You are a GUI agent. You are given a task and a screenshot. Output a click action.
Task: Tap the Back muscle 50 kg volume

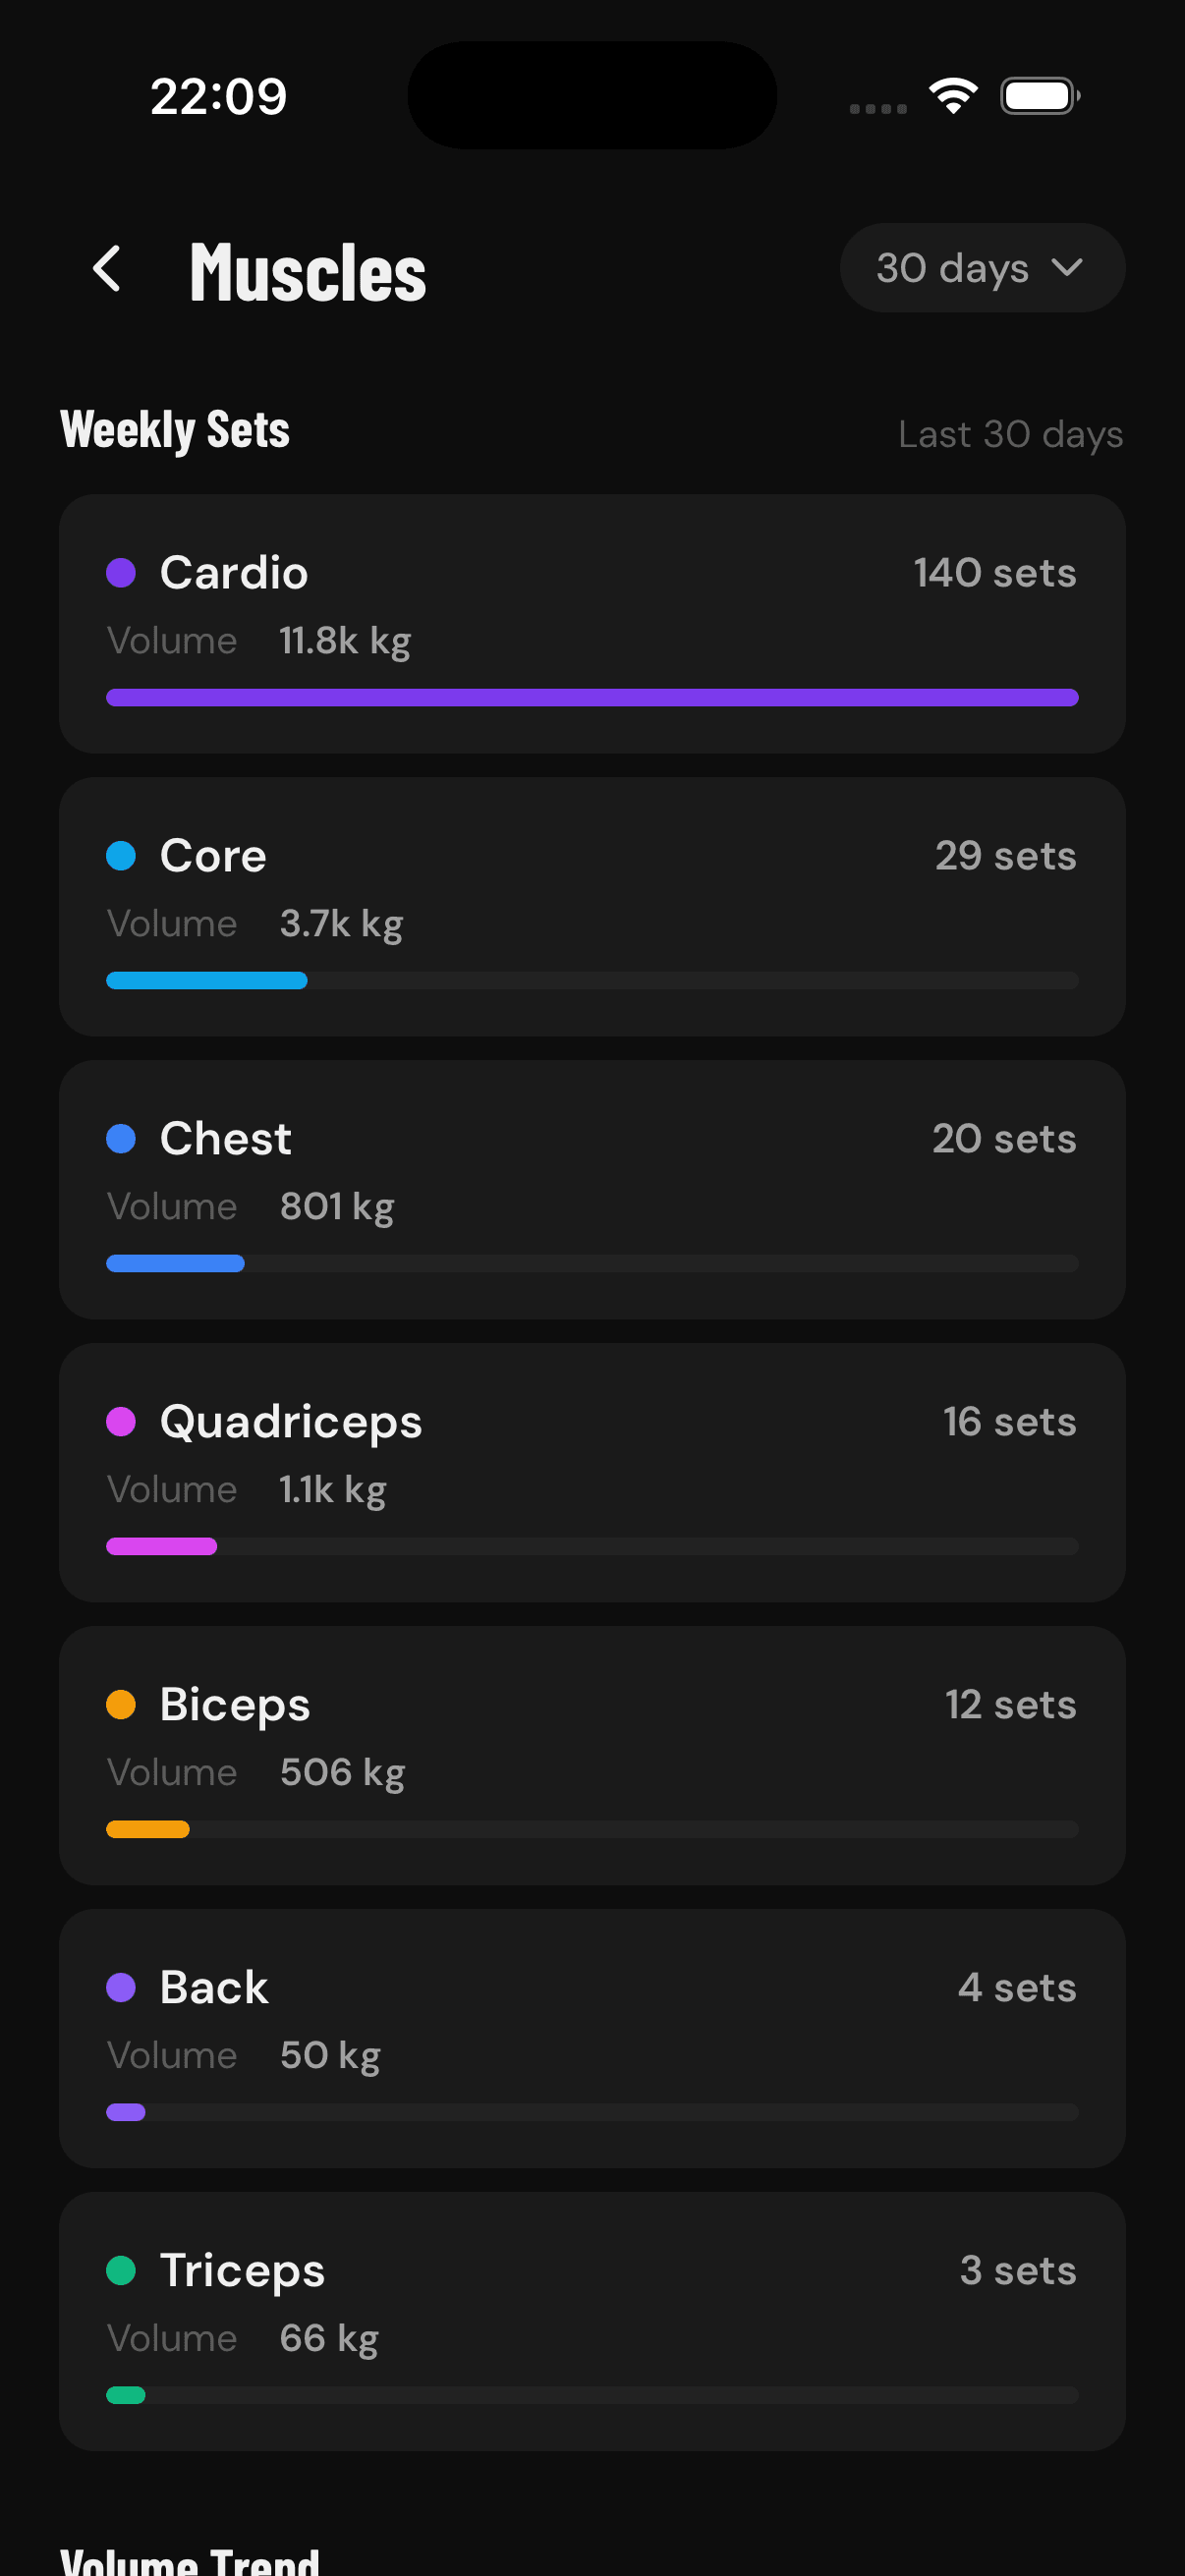pos(329,2054)
